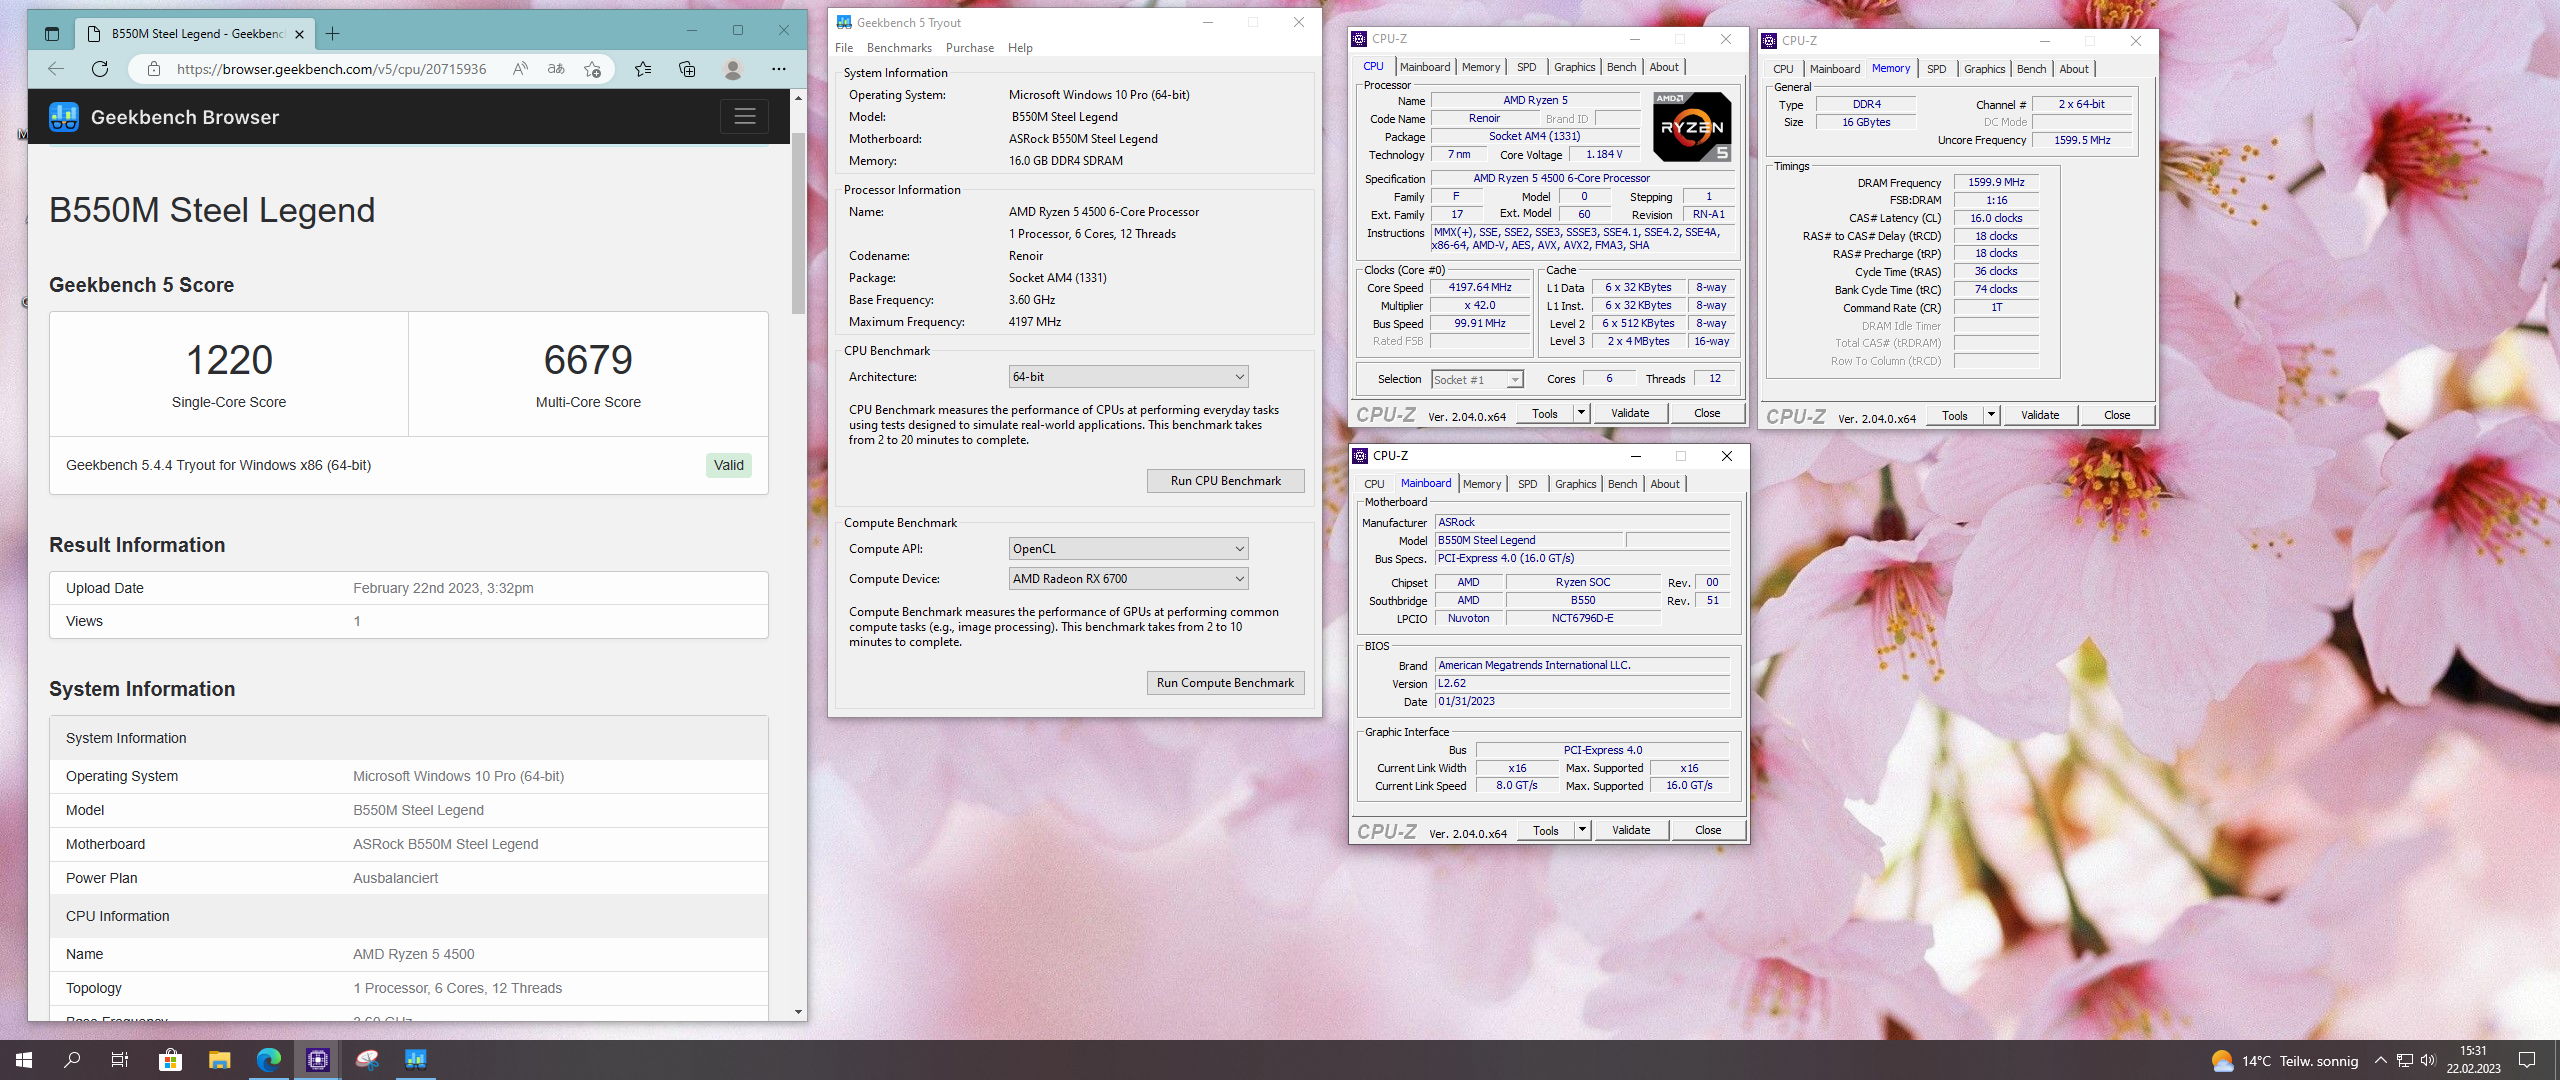Open Geekbench Browser hamburger menu

click(x=745, y=117)
